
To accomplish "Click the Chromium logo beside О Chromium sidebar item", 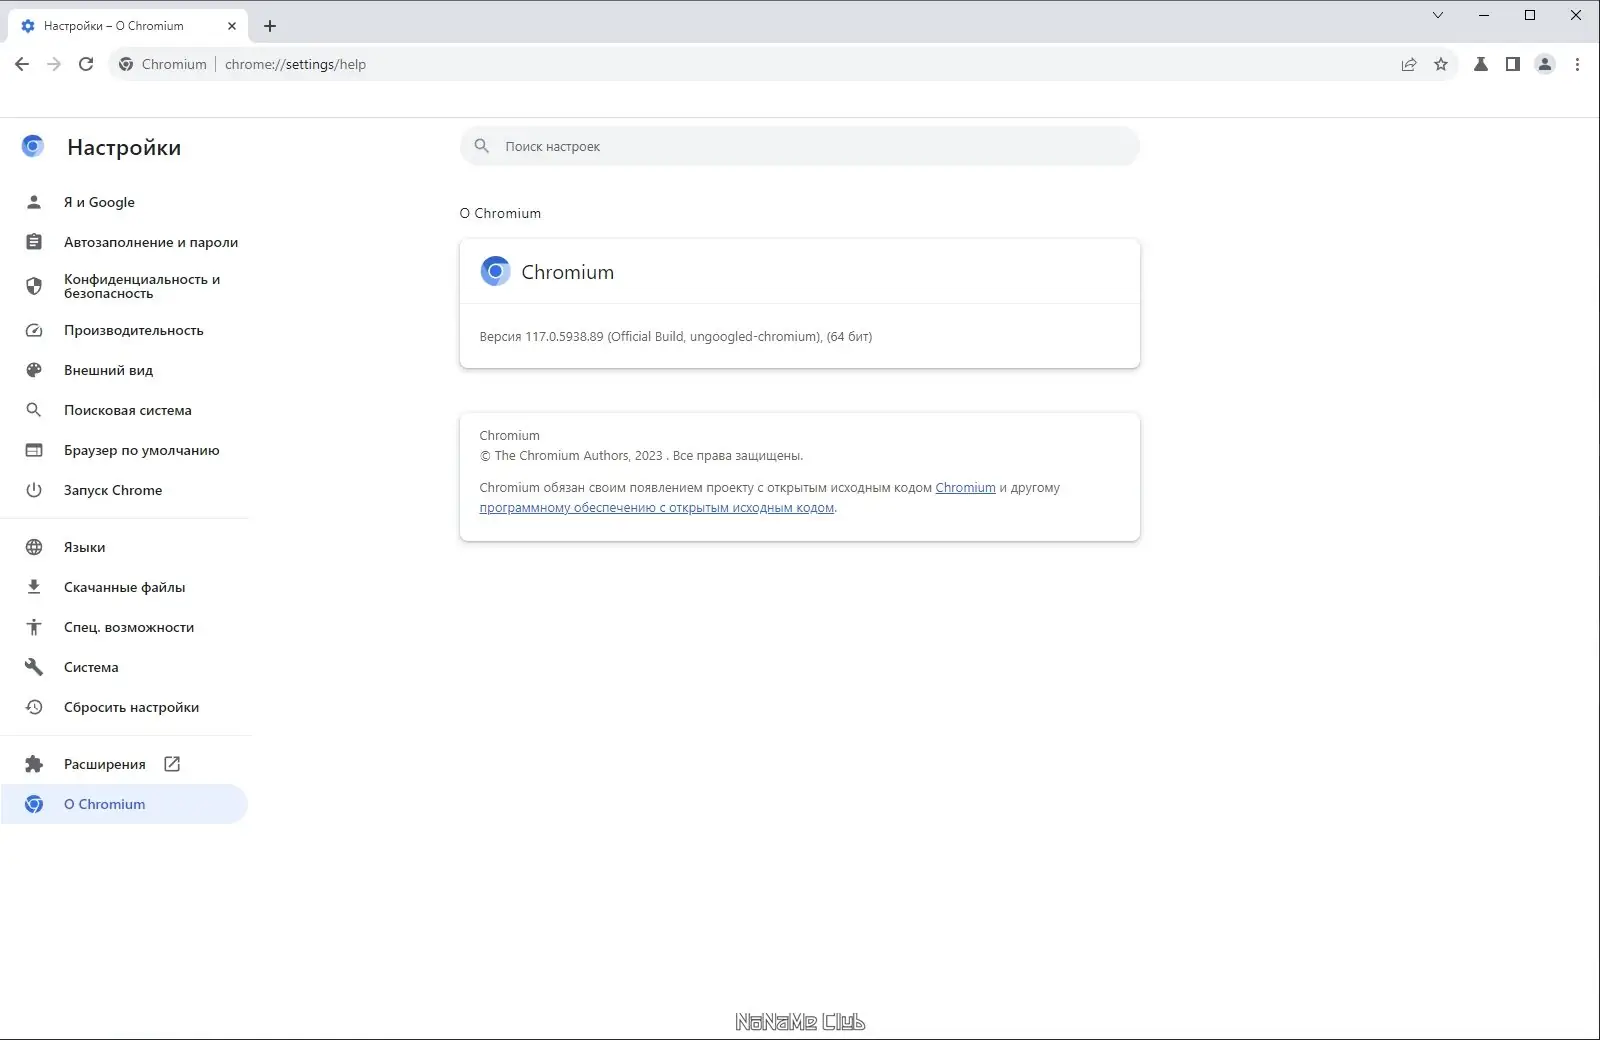I will (x=34, y=804).
